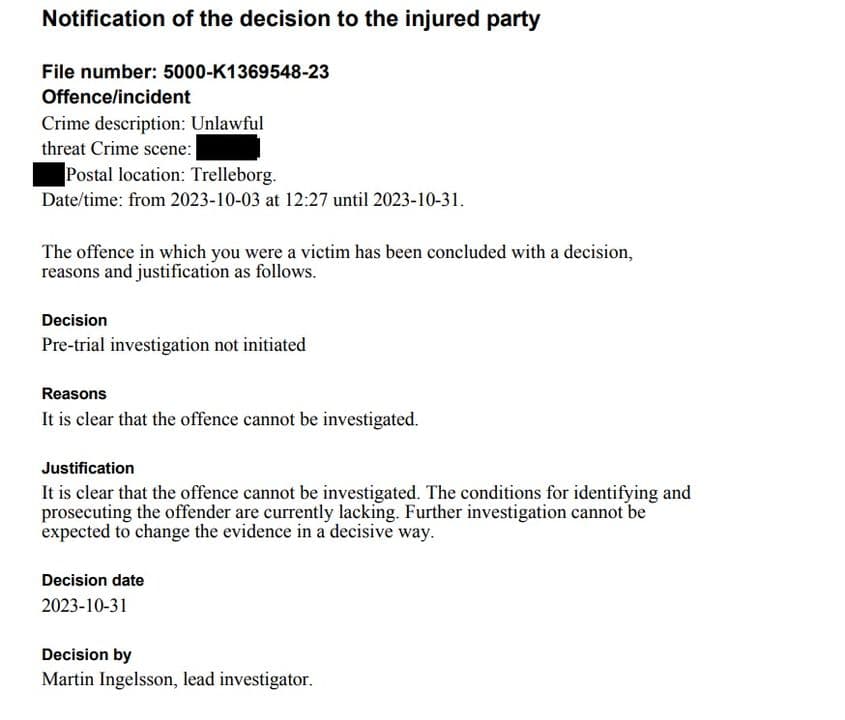Click the line 'prosecuting the offender are currently lacking'
Viewport: 845px width, 720px height.
coord(343,513)
